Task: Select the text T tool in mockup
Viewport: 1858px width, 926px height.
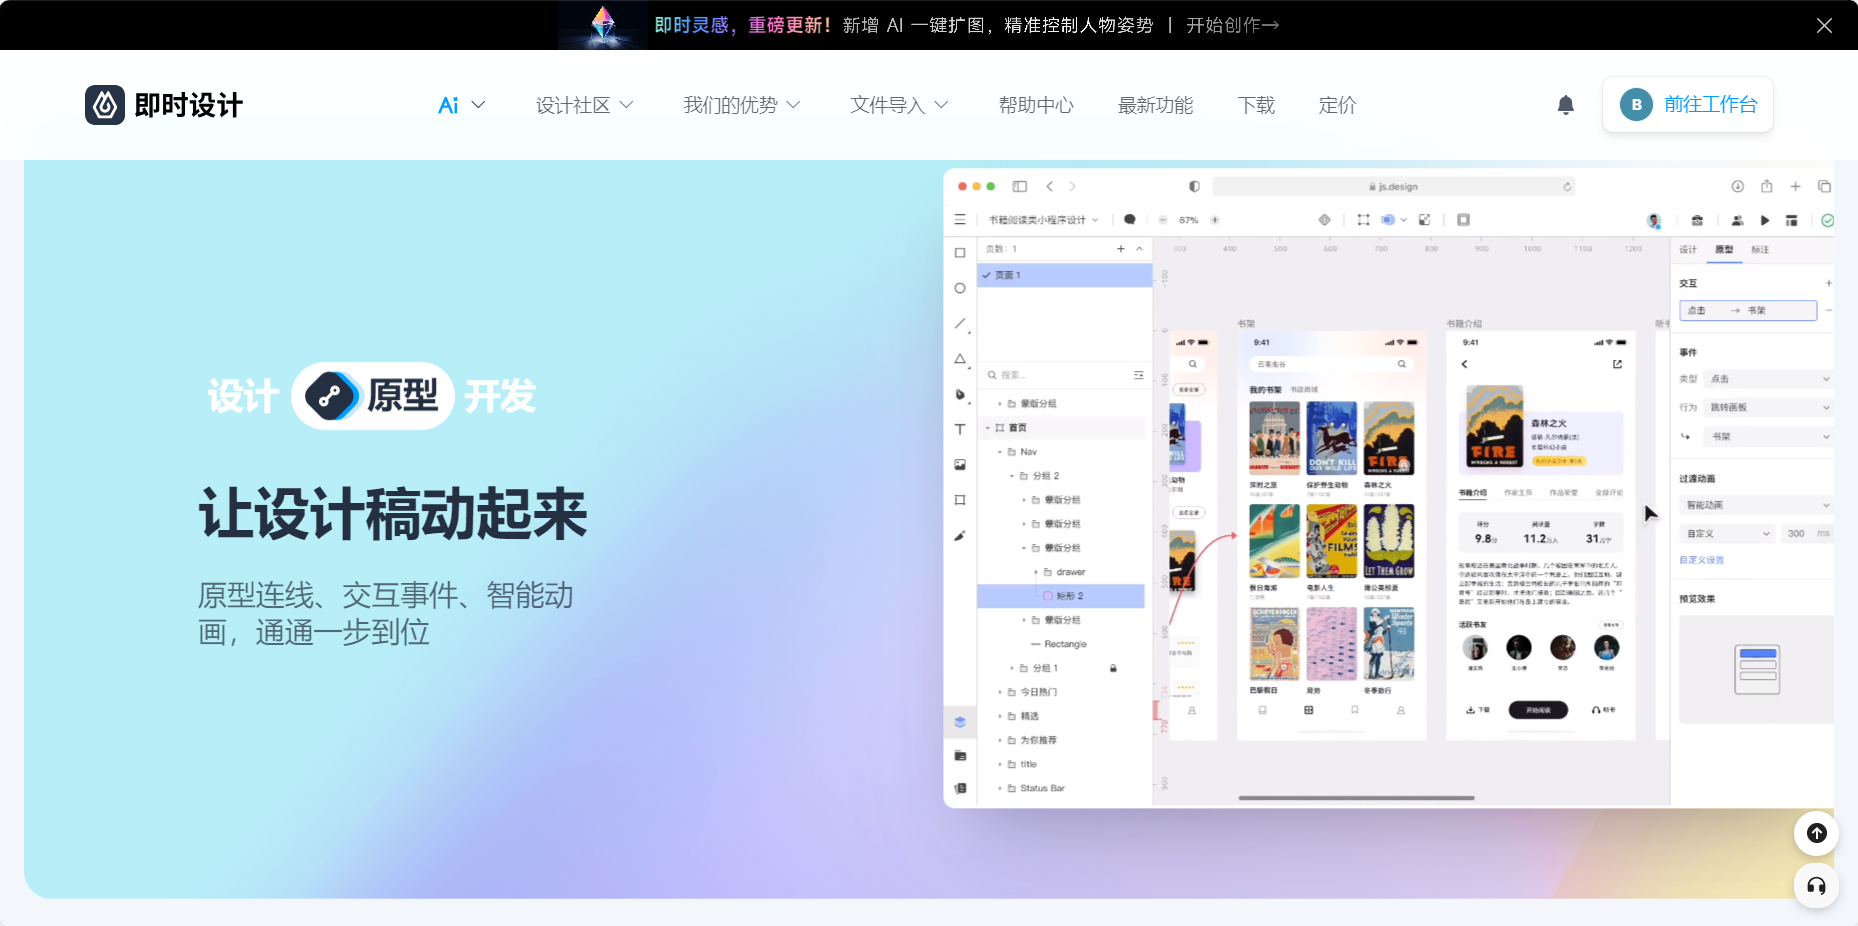Action: (x=960, y=429)
